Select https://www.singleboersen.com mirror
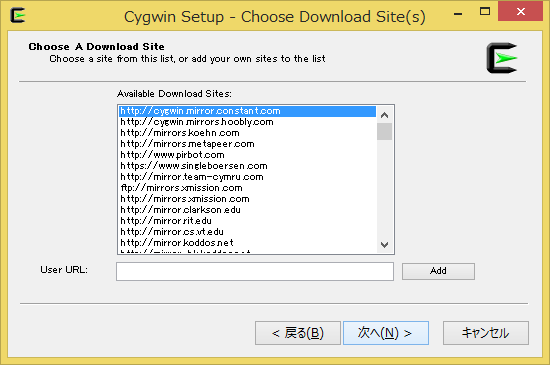This screenshot has width=550, height=365. pos(247,166)
